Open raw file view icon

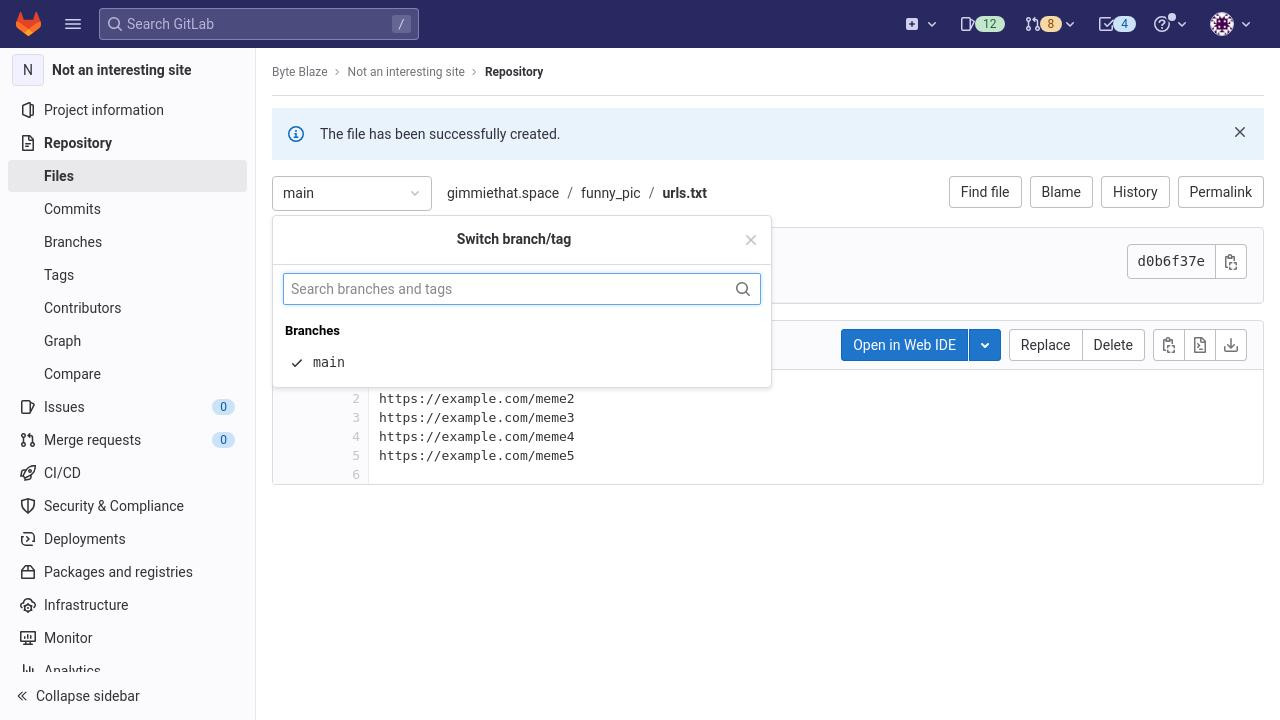1200,345
